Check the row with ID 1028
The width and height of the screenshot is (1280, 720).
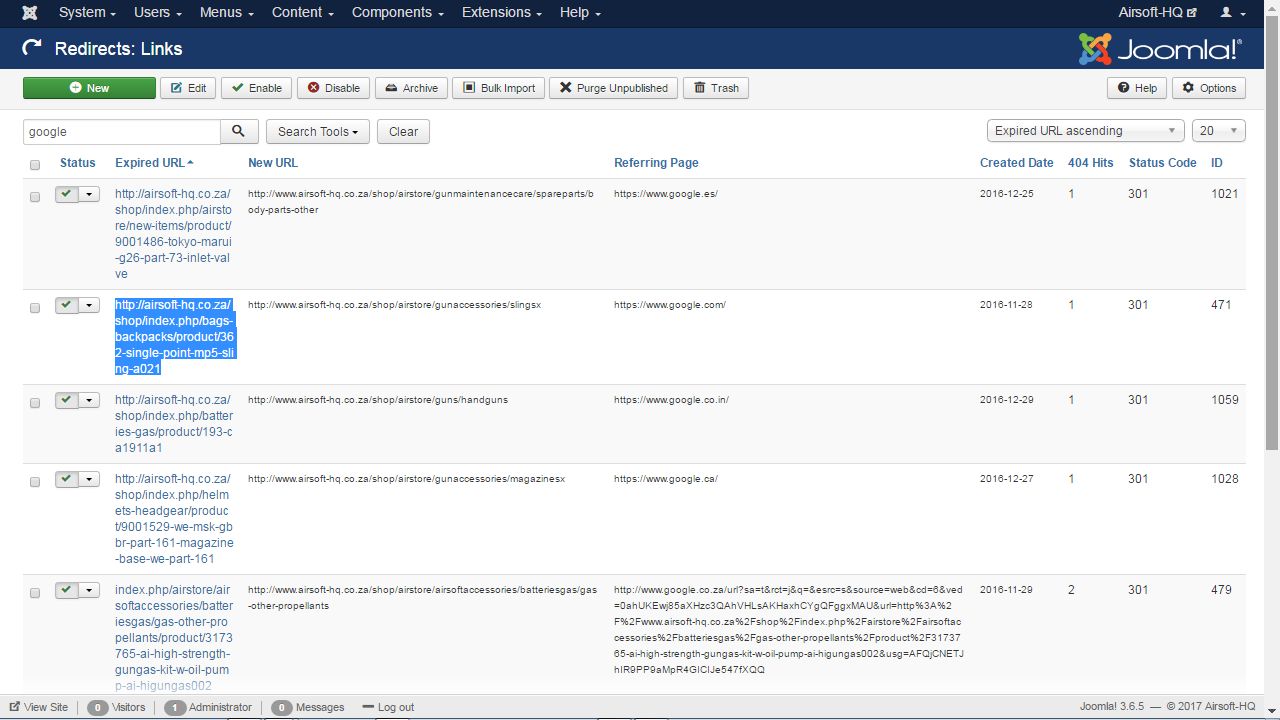click(35, 482)
